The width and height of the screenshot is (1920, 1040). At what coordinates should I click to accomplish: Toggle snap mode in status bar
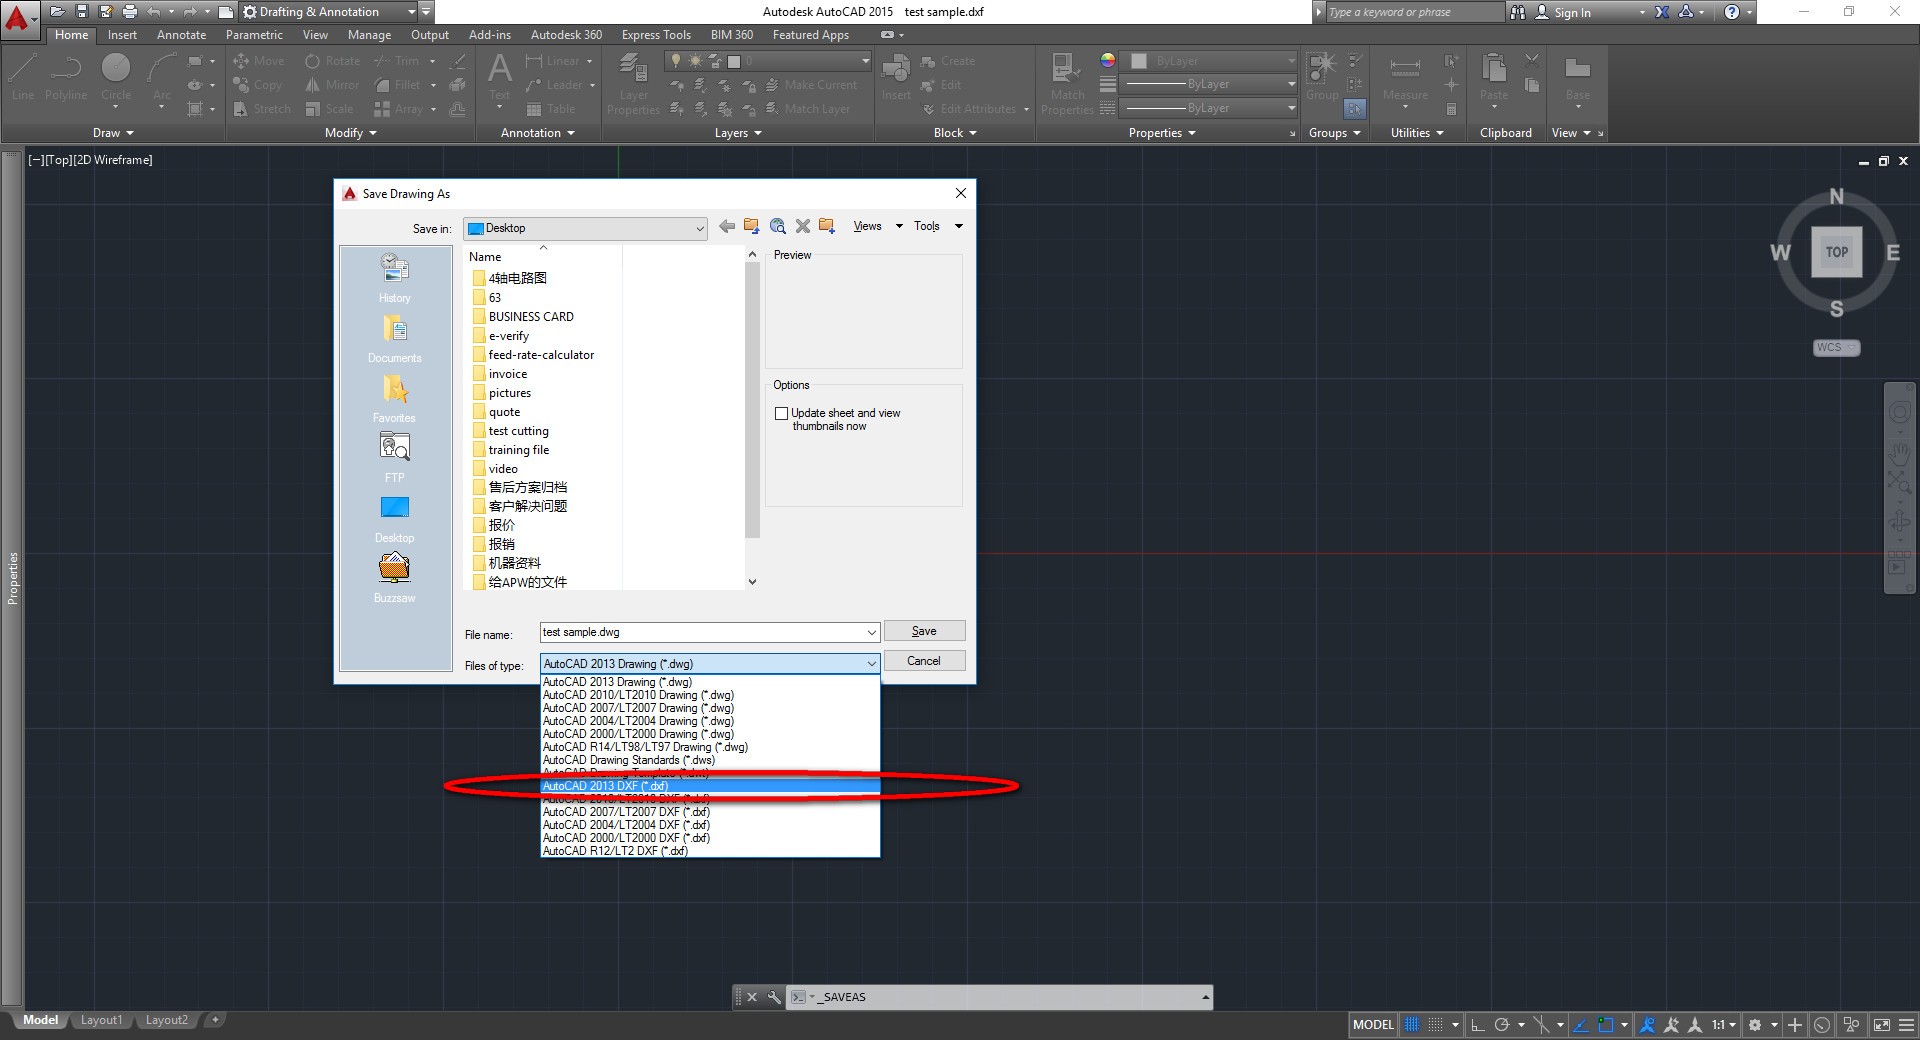1436,1025
